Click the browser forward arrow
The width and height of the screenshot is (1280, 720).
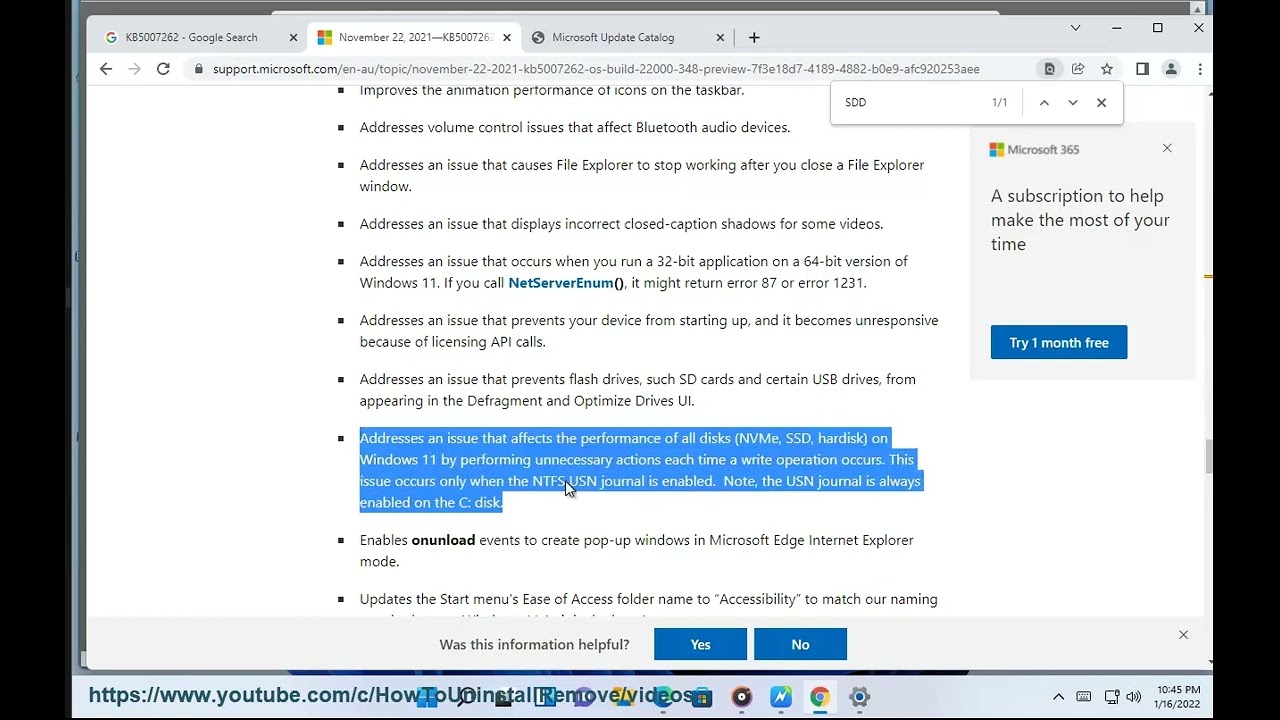click(134, 69)
